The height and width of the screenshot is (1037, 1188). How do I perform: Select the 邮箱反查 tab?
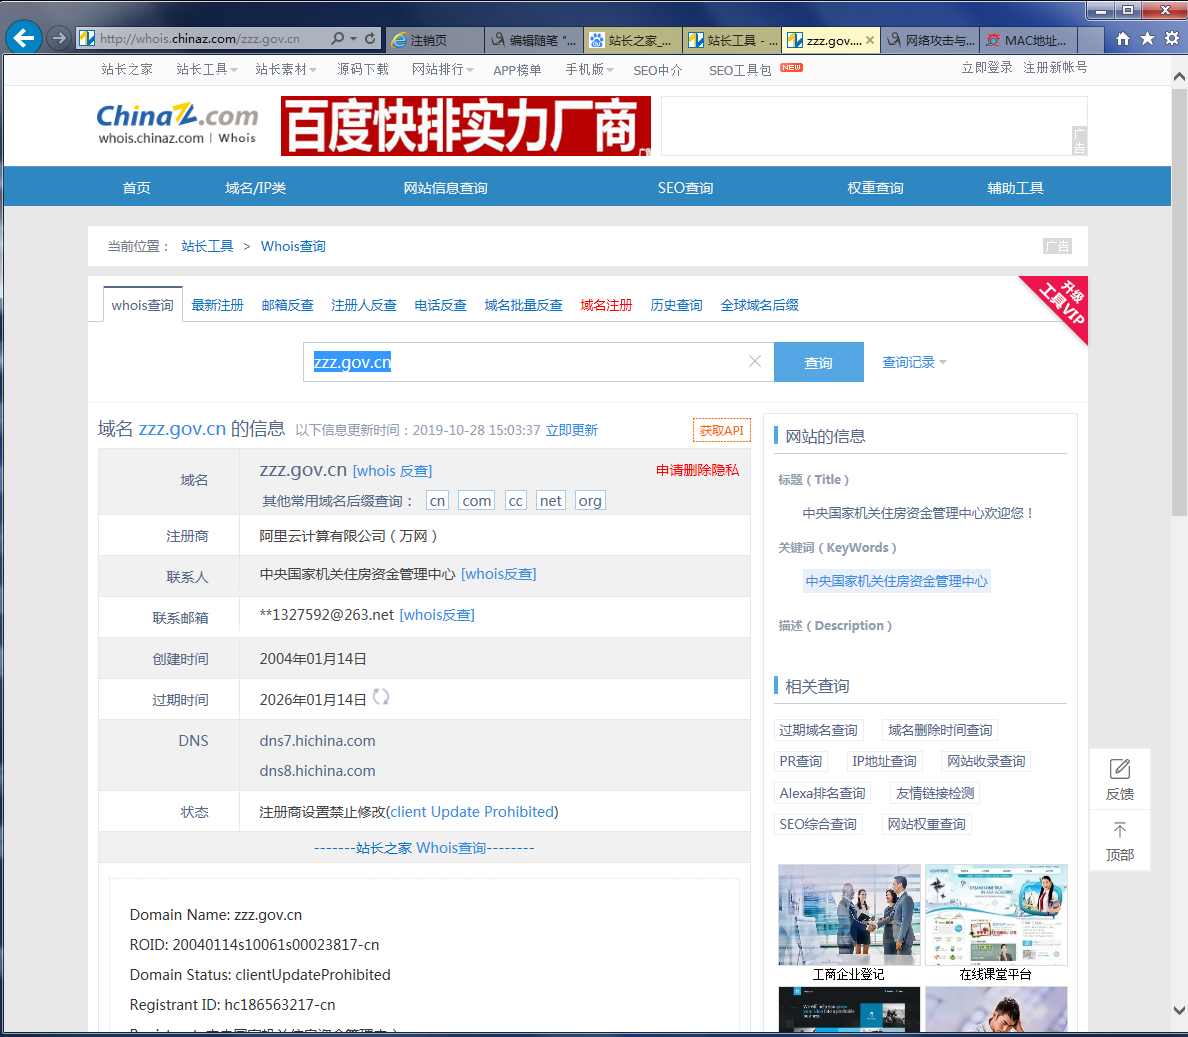[287, 305]
